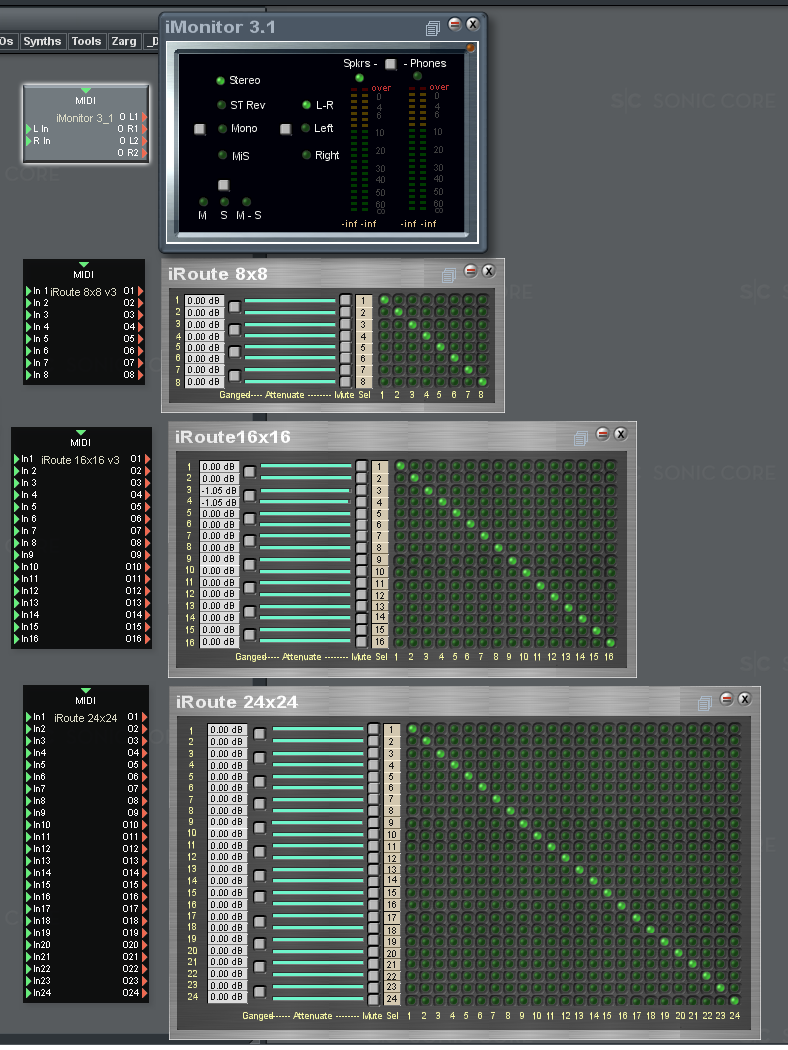Toggle row 16 column 16 matrix LED in iRoute16x16
This screenshot has height=1050, width=788.
tap(610, 642)
